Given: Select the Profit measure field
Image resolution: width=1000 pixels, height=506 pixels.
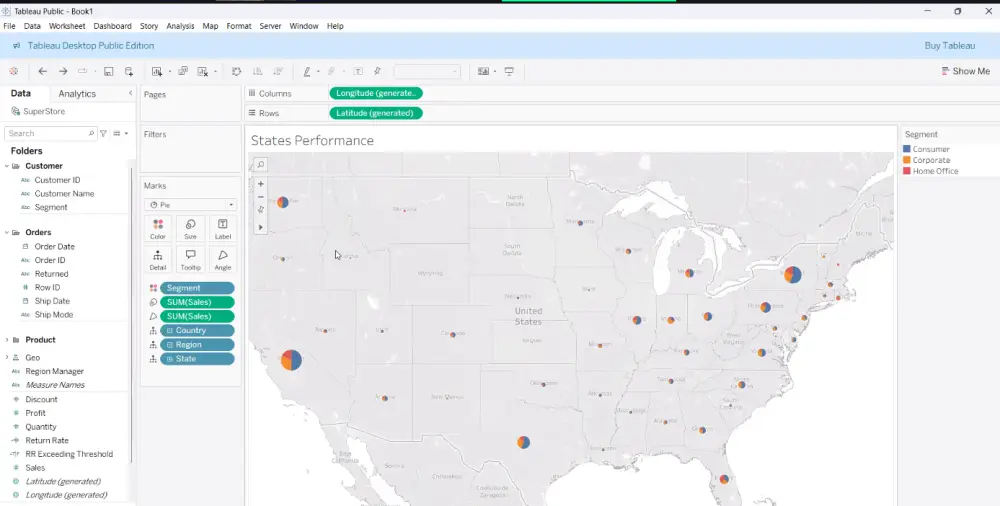Looking at the screenshot, I should 35,413.
